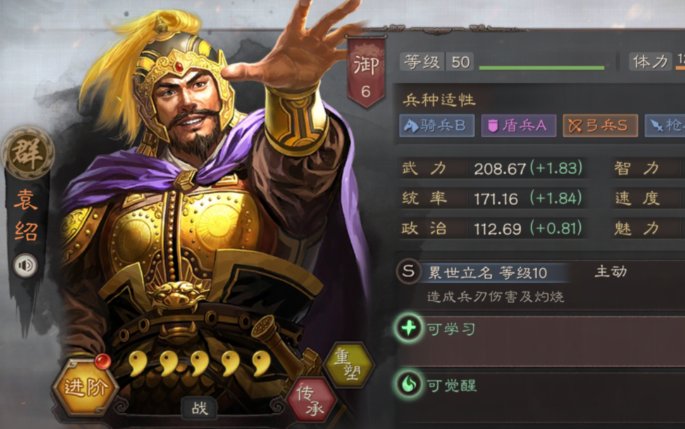685x429 pixels.
Task: Click the green level experience bar
Action: point(542,68)
